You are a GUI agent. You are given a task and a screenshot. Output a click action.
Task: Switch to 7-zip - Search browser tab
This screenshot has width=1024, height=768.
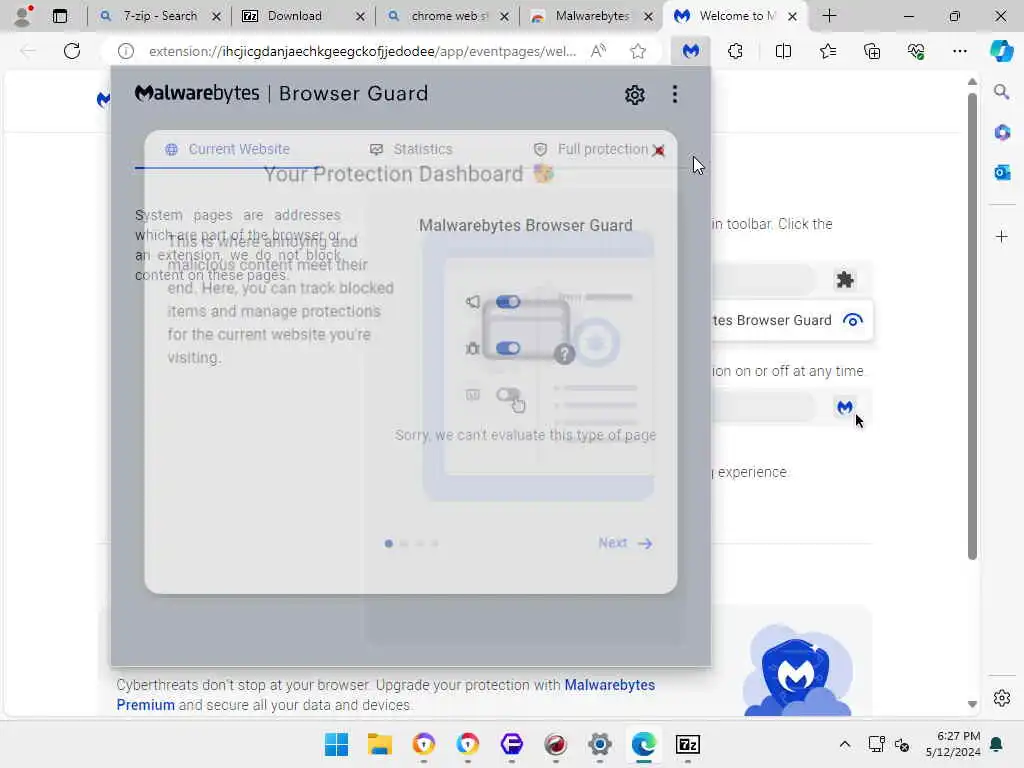point(158,16)
